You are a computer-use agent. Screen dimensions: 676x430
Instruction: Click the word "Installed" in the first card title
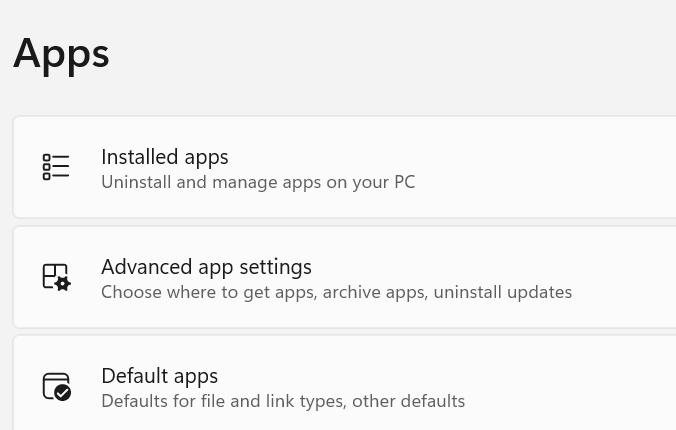(136, 157)
